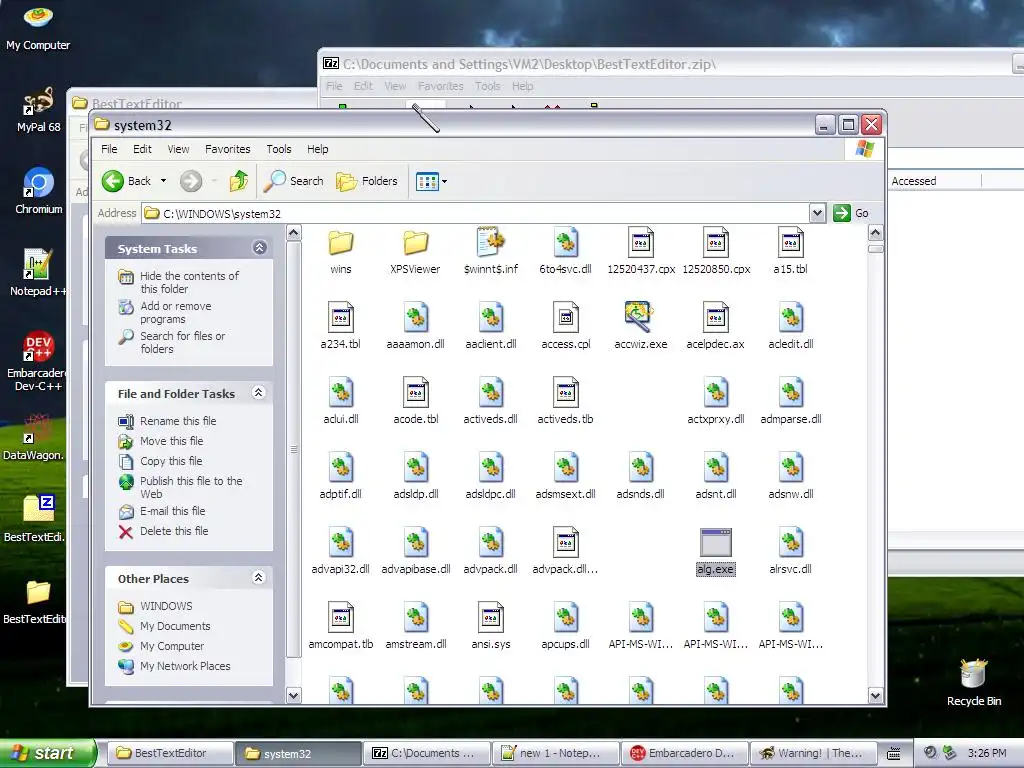The image size is (1024, 768).
Task: Click the file list scroll up arrow
Action: [x=875, y=233]
